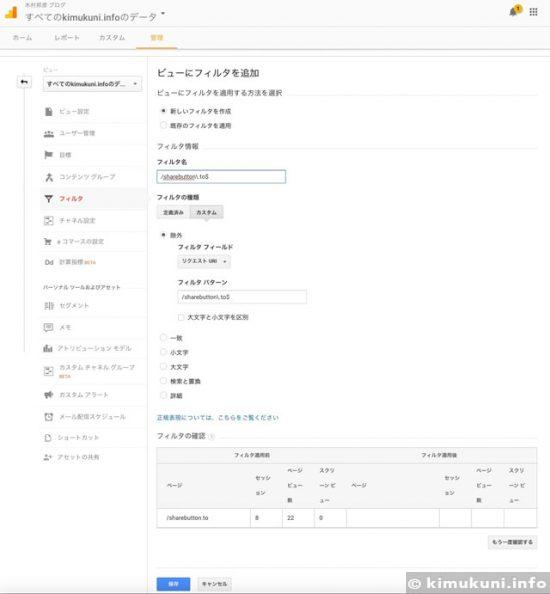Switch to the カスタム top navigation tab
This screenshot has width=550, height=594.
(x=112, y=38)
